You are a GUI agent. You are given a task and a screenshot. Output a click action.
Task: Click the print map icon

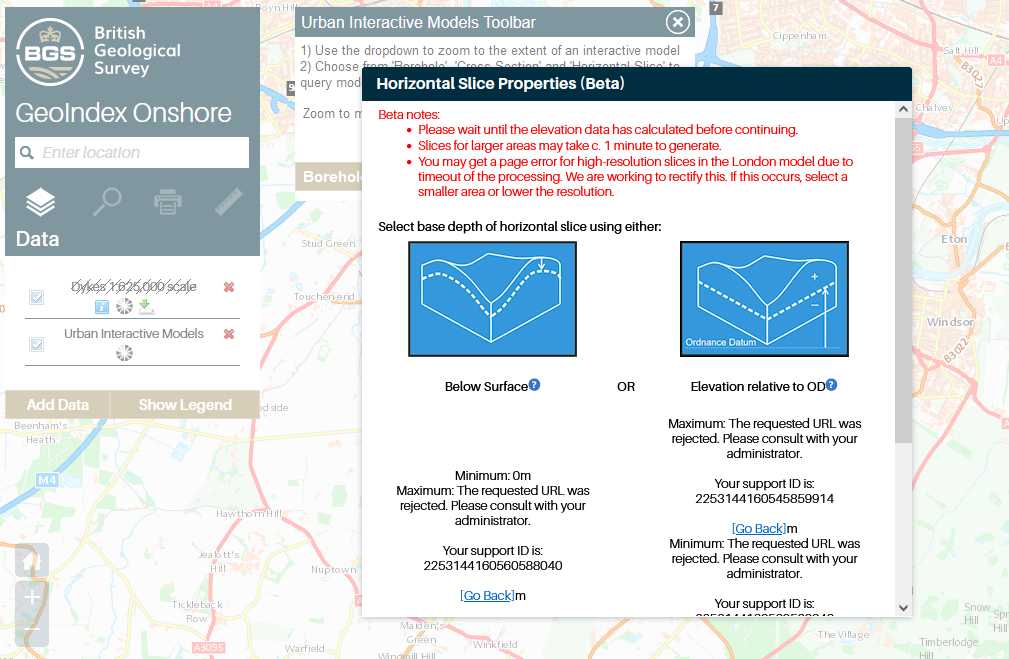pos(168,203)
